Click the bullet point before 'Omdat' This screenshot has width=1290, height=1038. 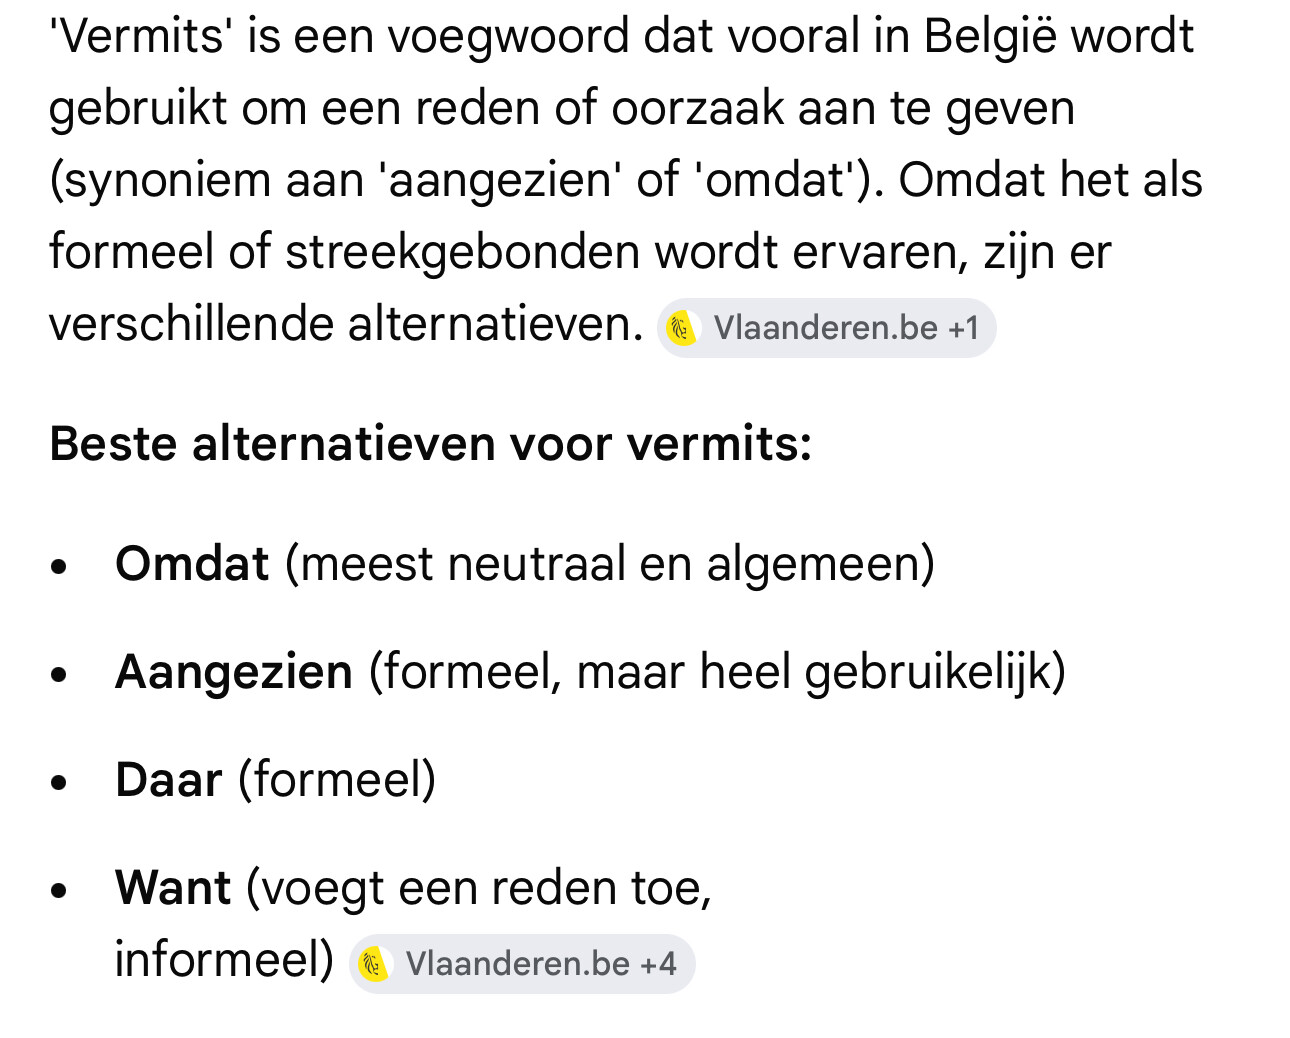(x=59, y=566)
